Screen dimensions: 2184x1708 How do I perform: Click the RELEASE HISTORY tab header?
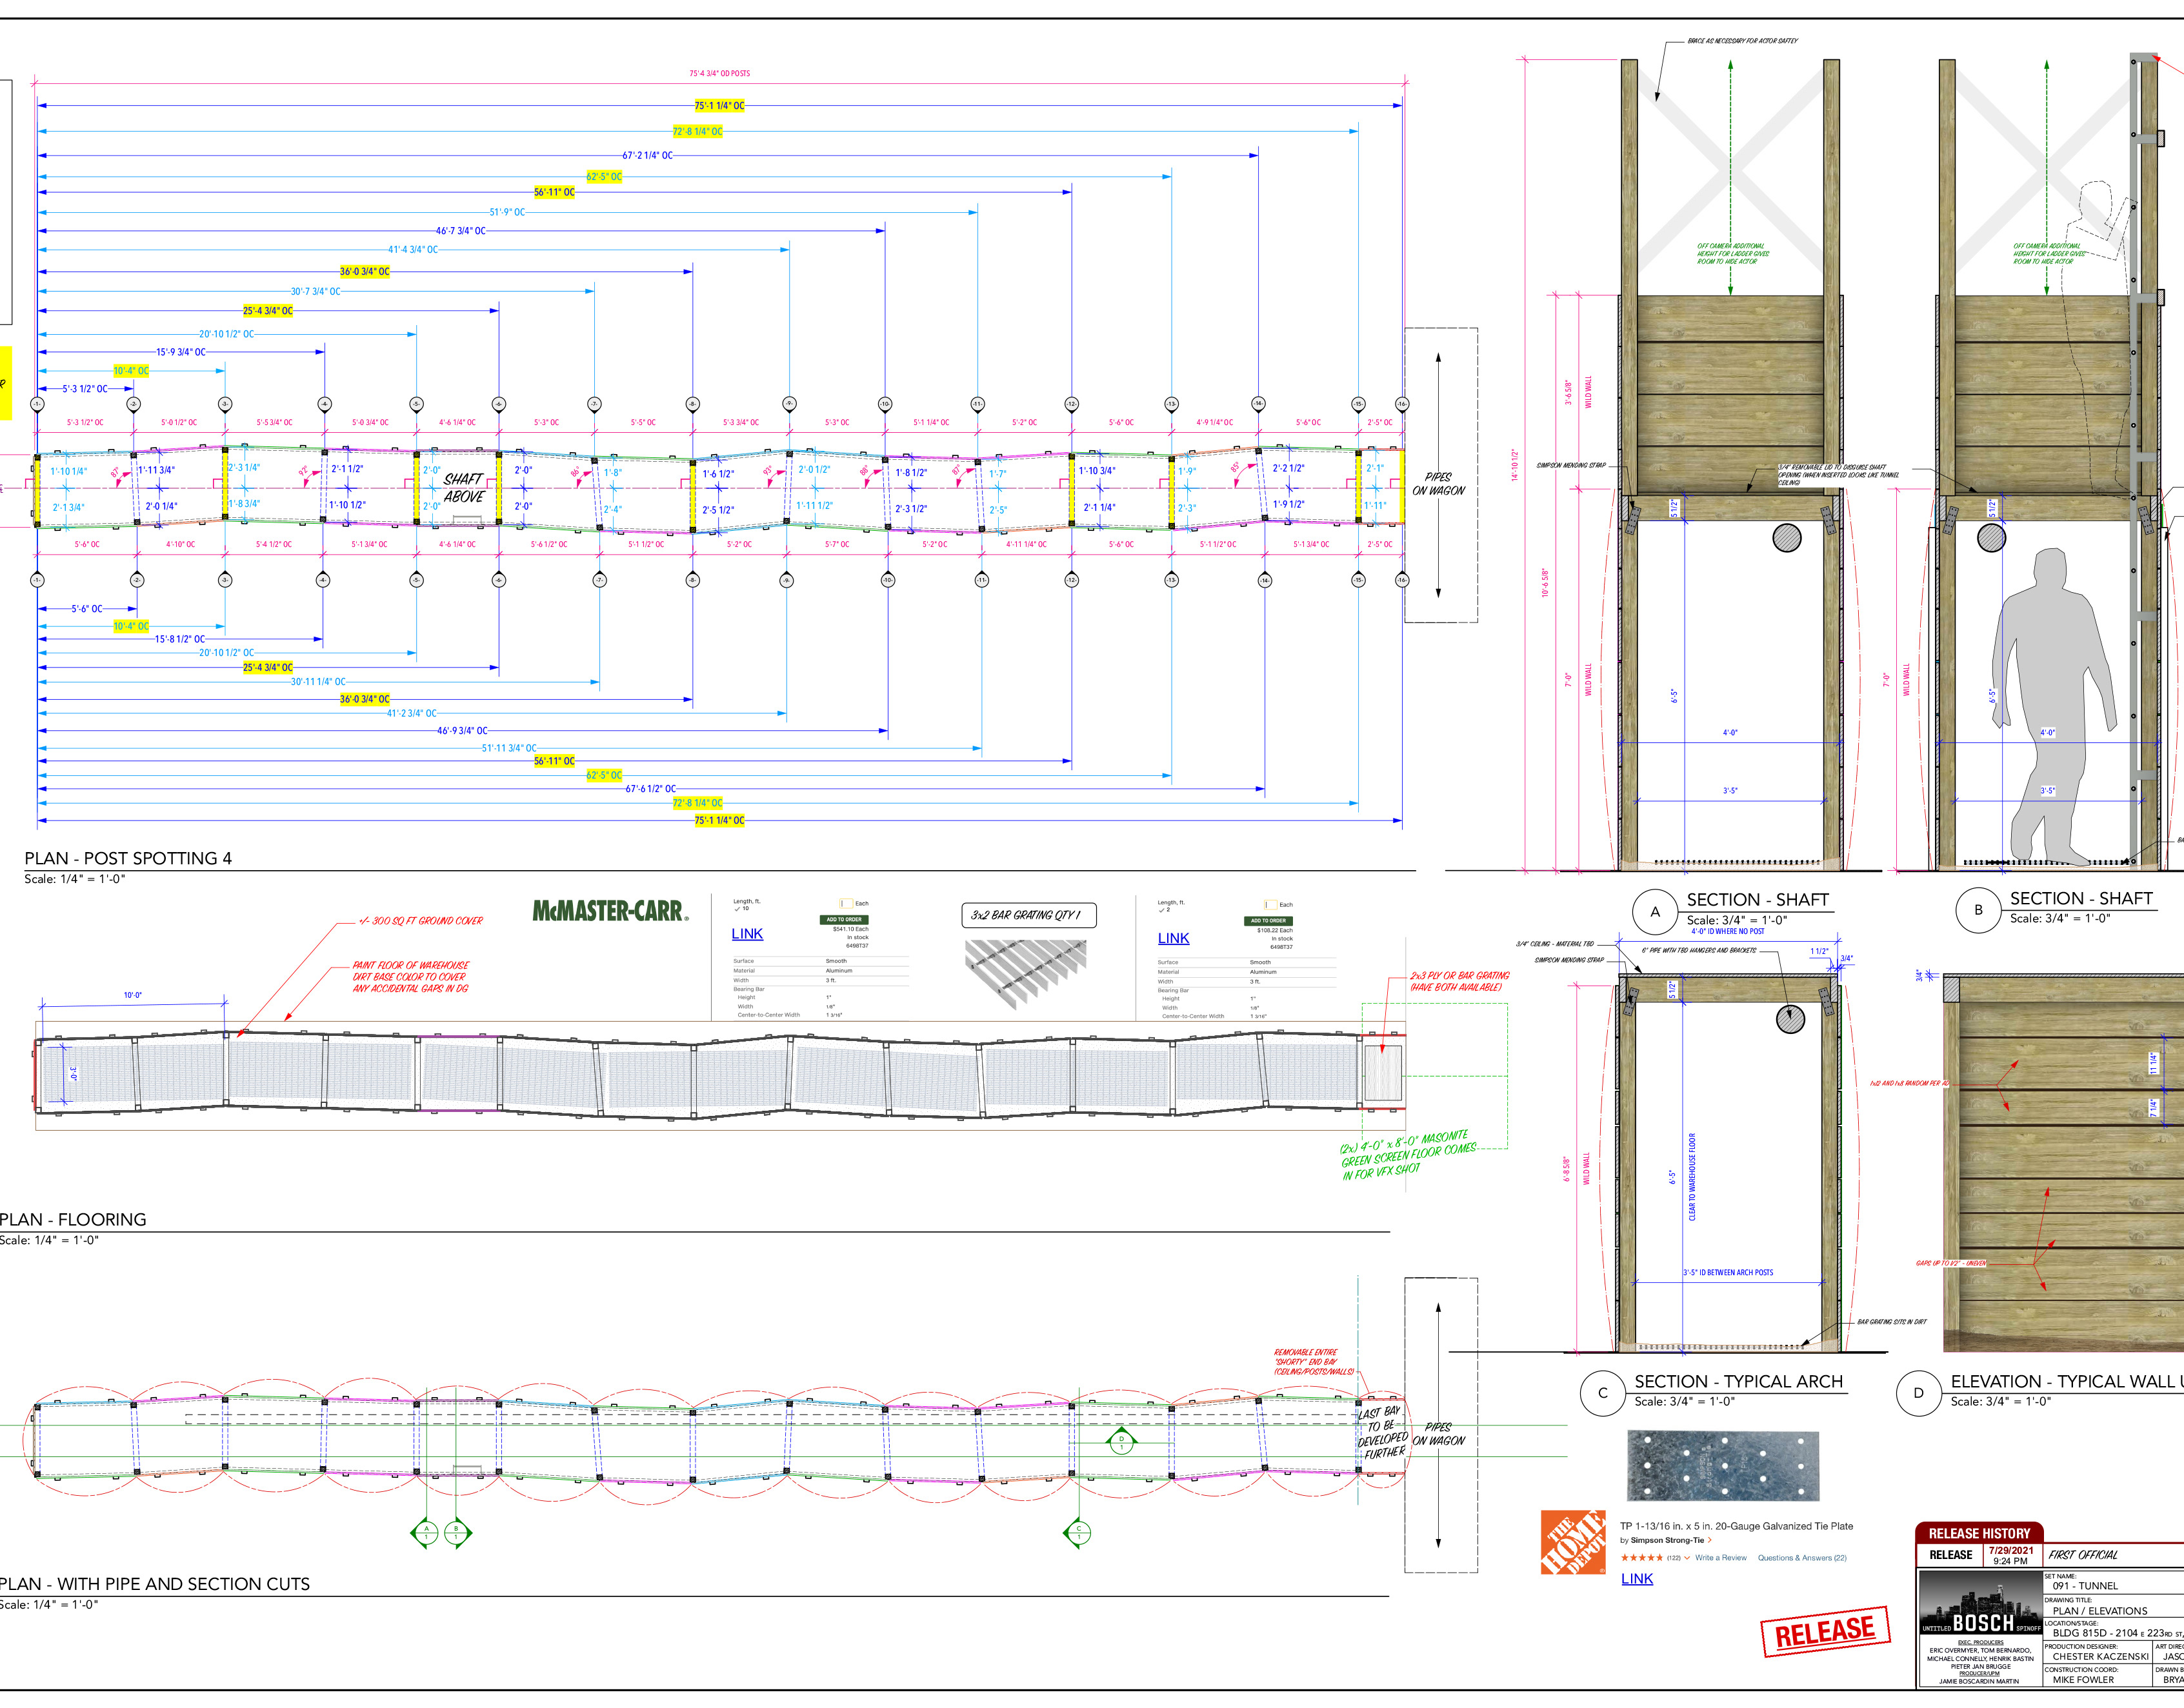pos(1979,1533)
